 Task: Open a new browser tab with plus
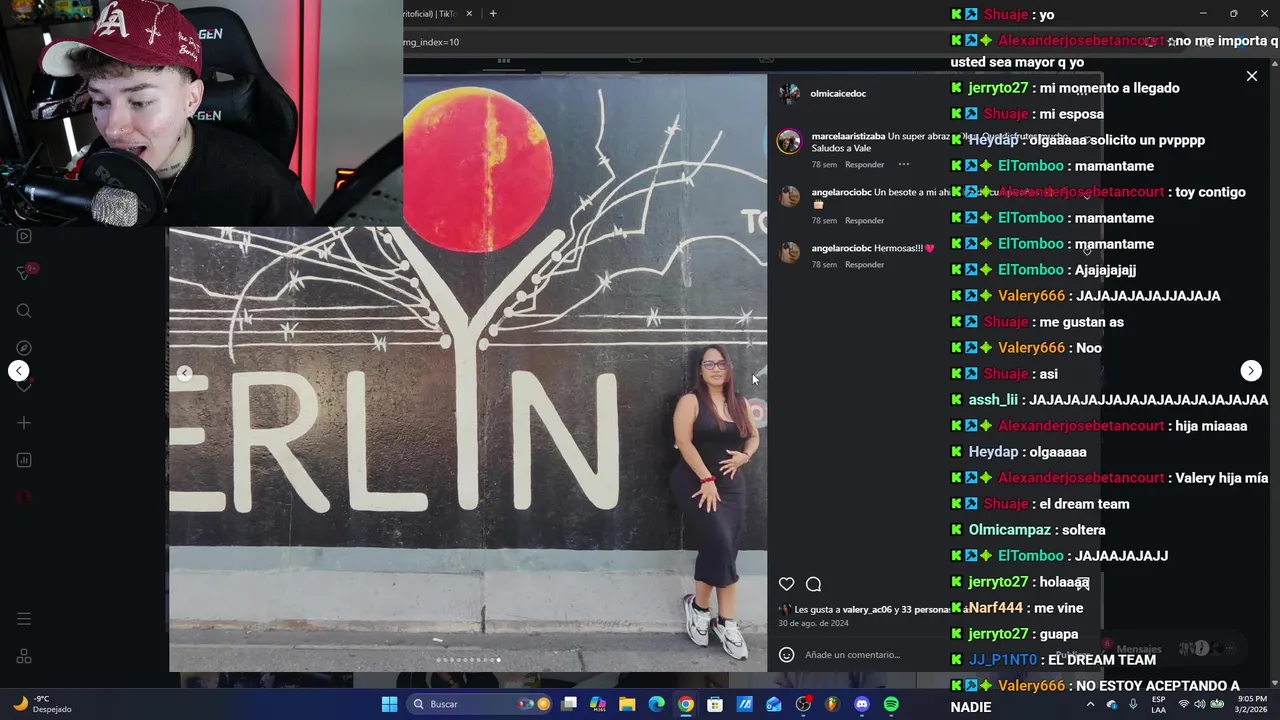[x=493, y=14]
